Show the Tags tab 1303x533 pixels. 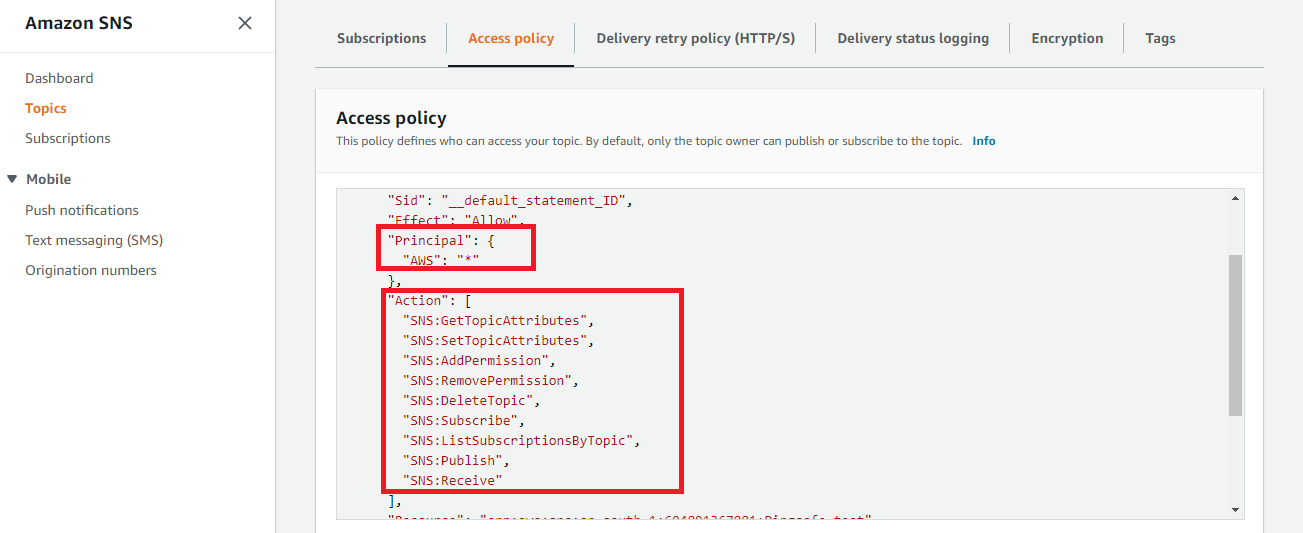point(1160,38)
